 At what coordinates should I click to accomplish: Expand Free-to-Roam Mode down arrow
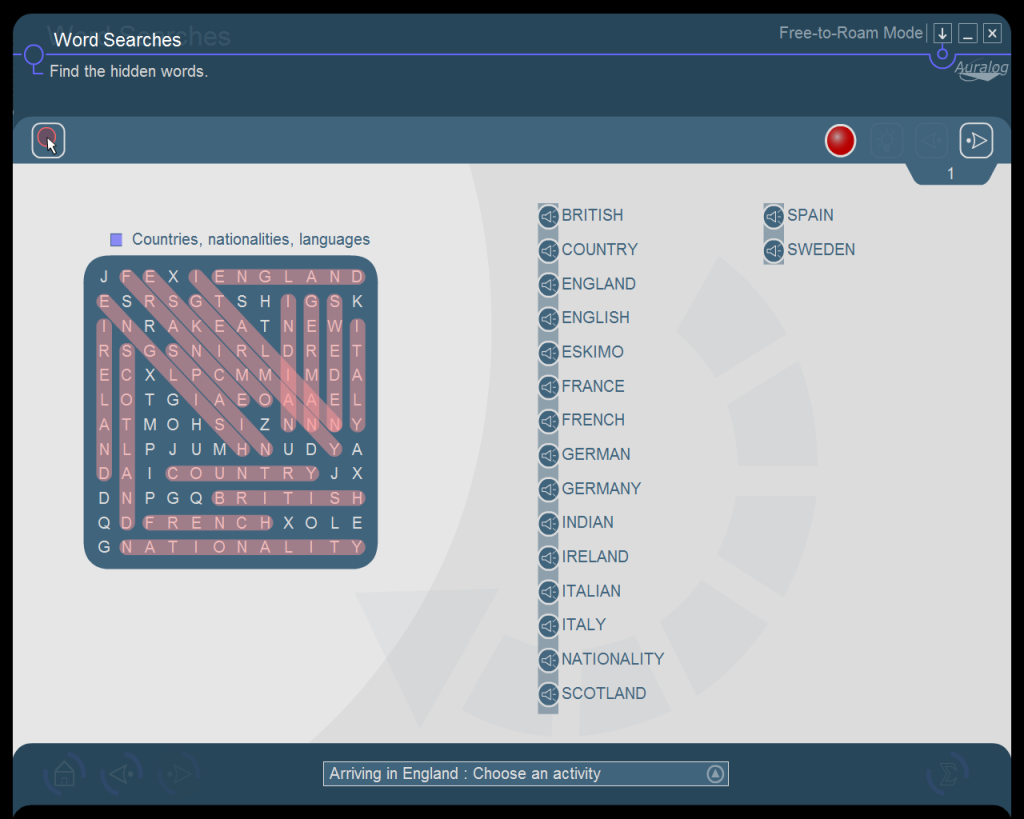[942, 34]
